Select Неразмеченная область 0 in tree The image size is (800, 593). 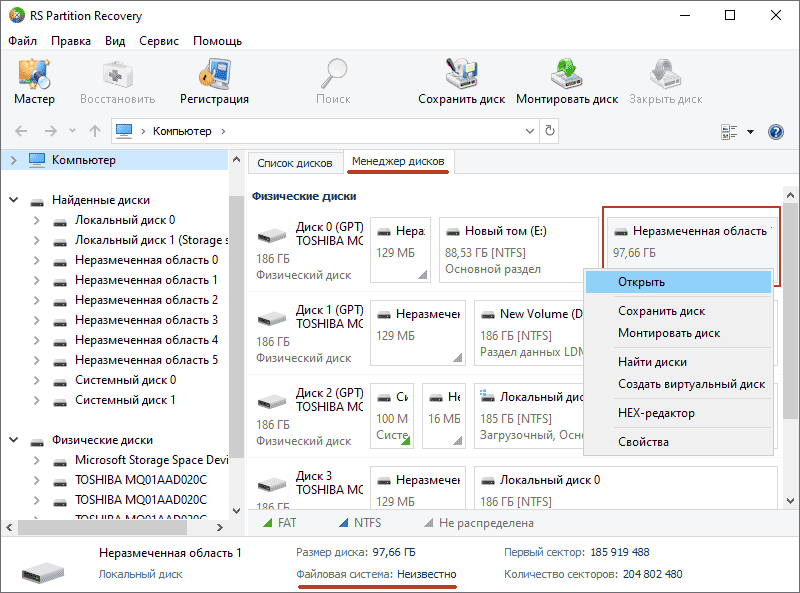tap(146, 260)
